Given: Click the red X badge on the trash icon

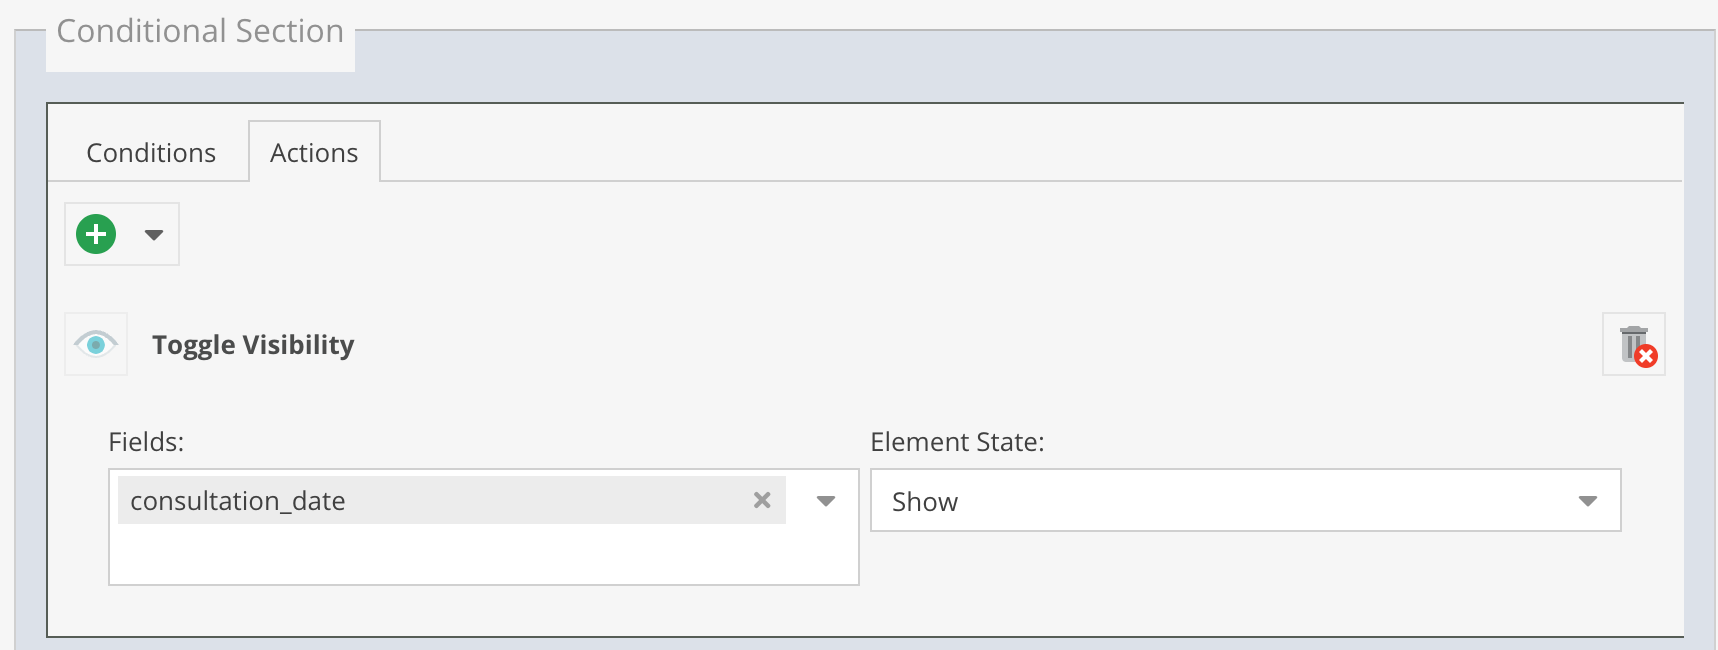Looking at the screenshot, I should tap(1646, 356).
